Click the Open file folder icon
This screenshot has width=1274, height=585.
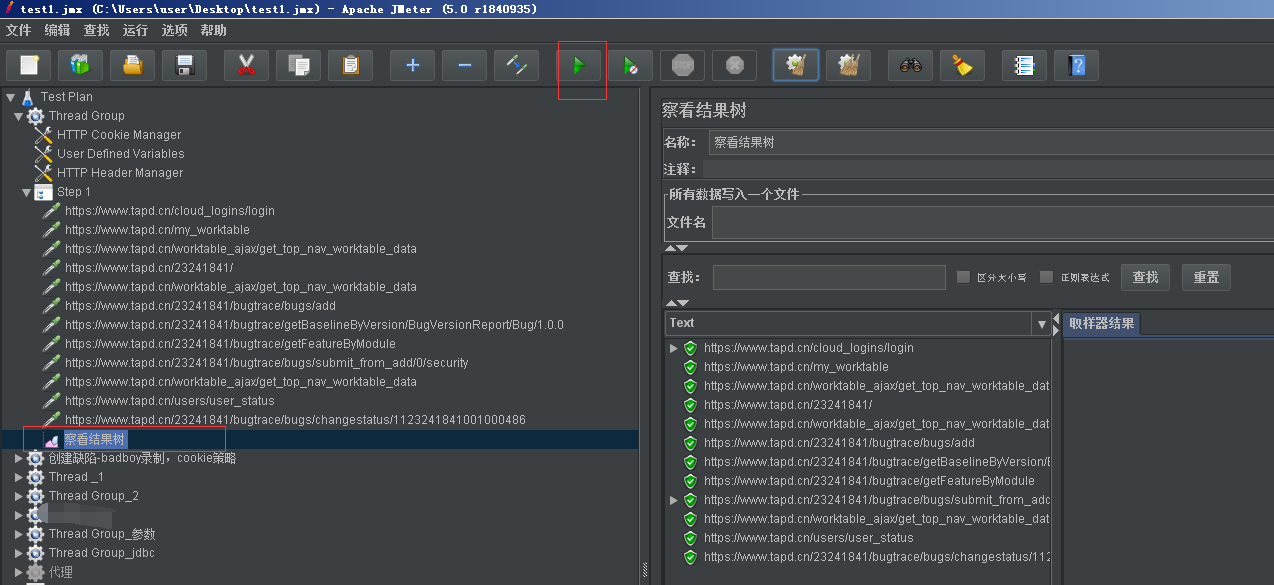click(132, 66)
